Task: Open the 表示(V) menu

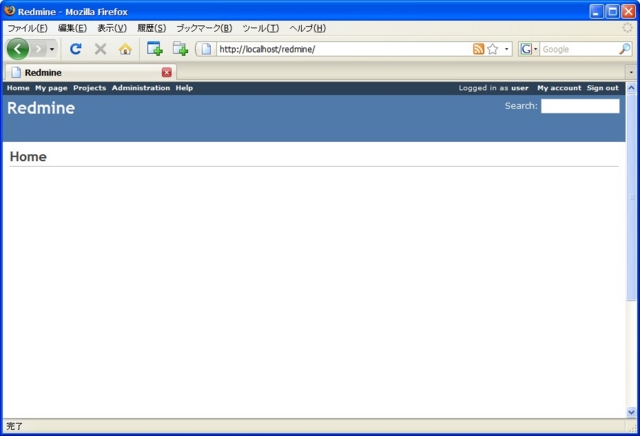Action: click(x=112, y=28)
